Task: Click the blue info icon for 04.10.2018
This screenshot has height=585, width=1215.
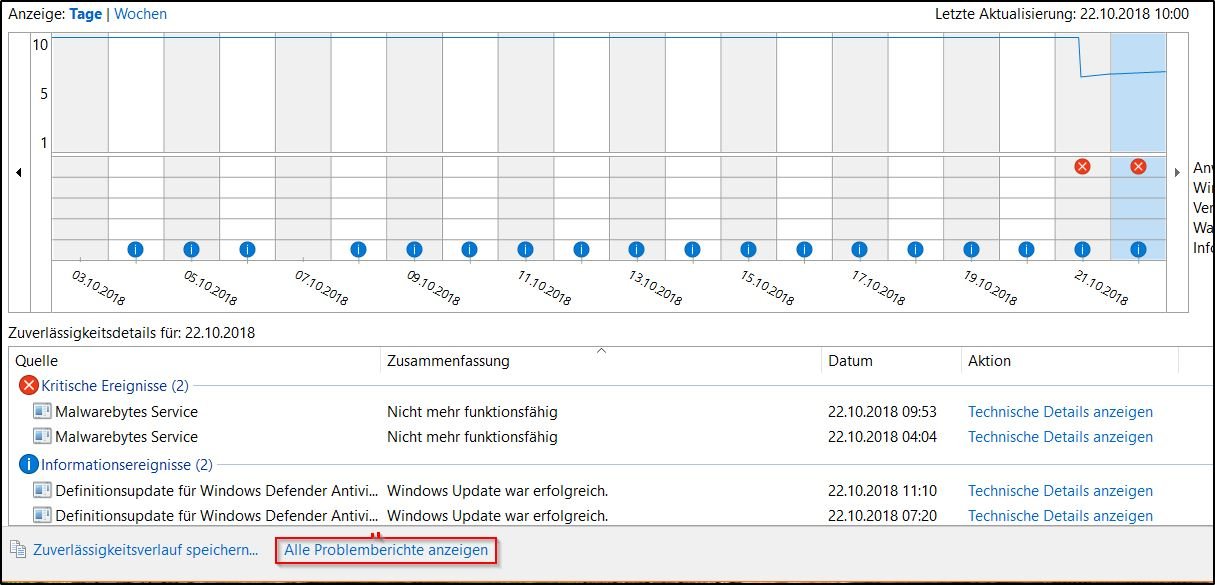Action: [x=136, y=249]
